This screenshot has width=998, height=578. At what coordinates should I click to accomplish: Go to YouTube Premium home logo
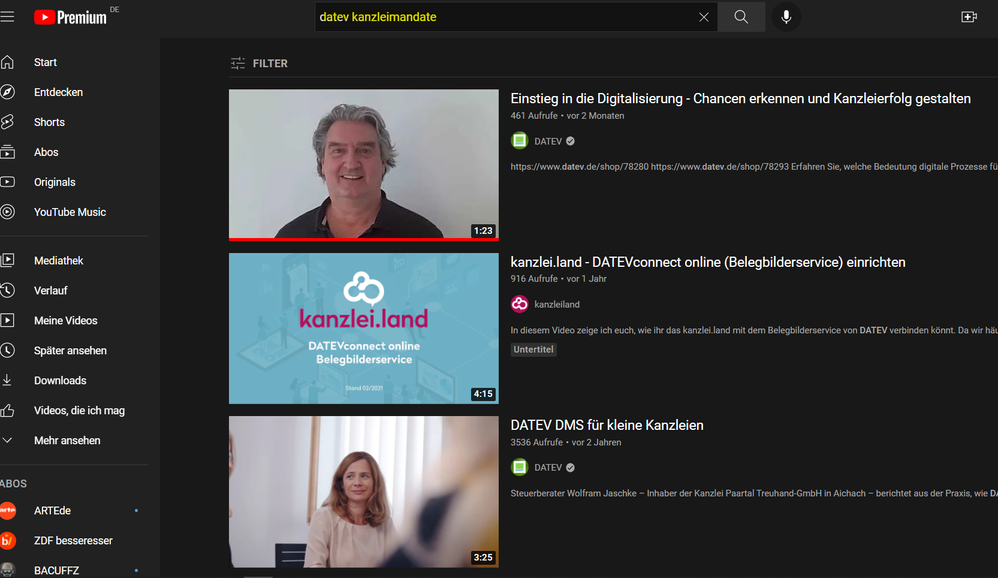coord(71,17)
